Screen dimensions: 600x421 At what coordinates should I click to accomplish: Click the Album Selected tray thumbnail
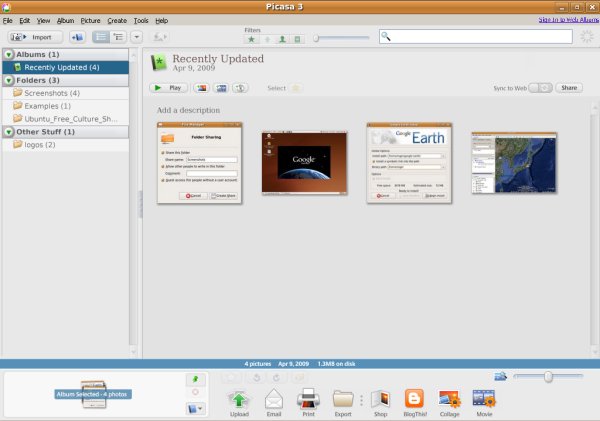click(x=93, y=394)
